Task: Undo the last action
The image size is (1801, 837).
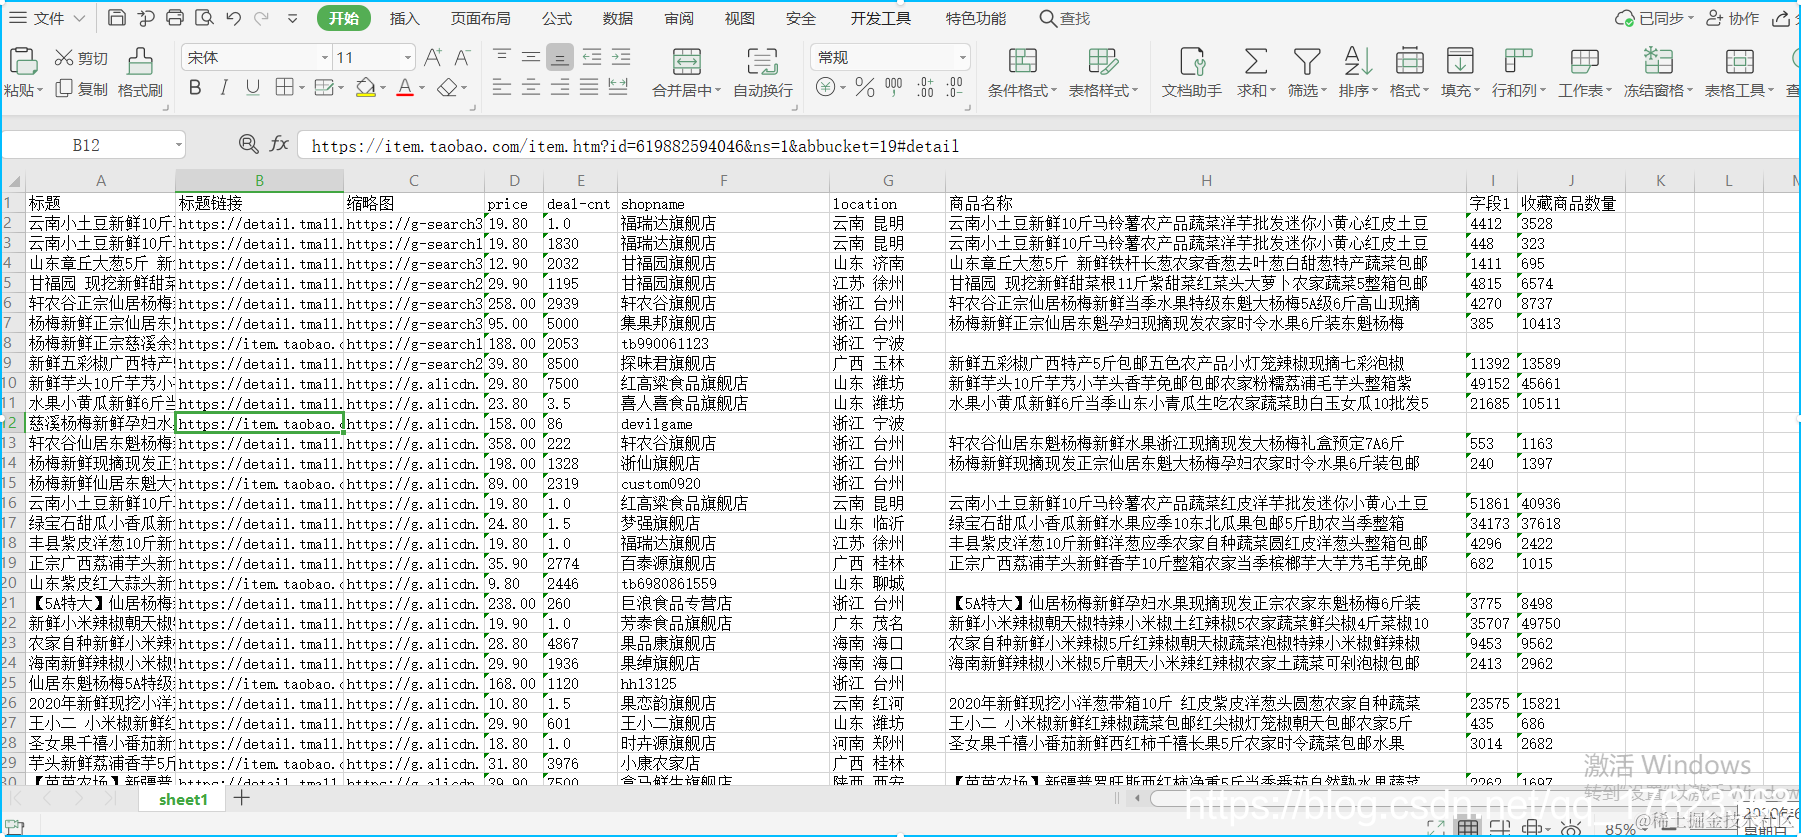Action: point(233,18)
